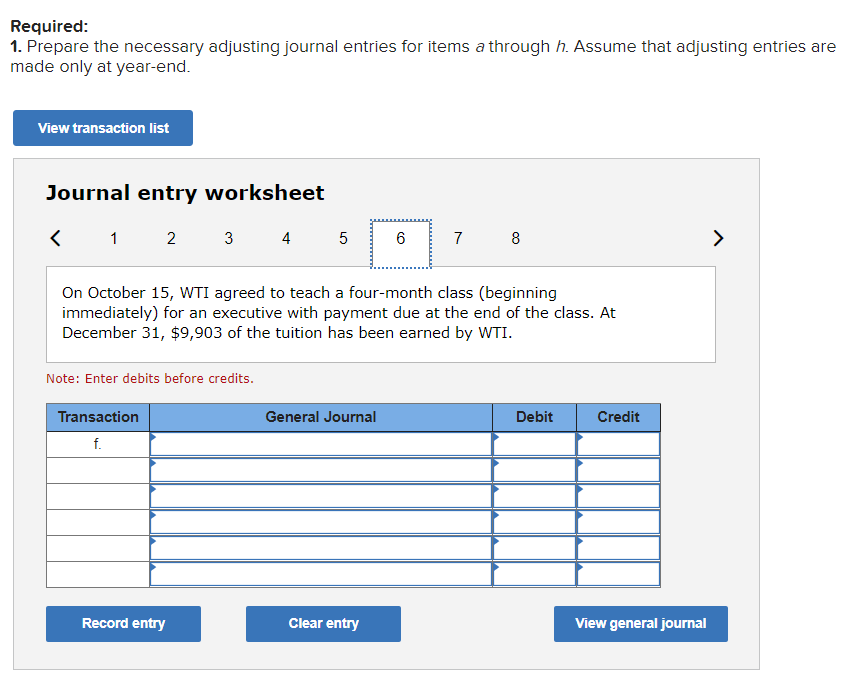Click the Clear entry button

click(323, 623)
